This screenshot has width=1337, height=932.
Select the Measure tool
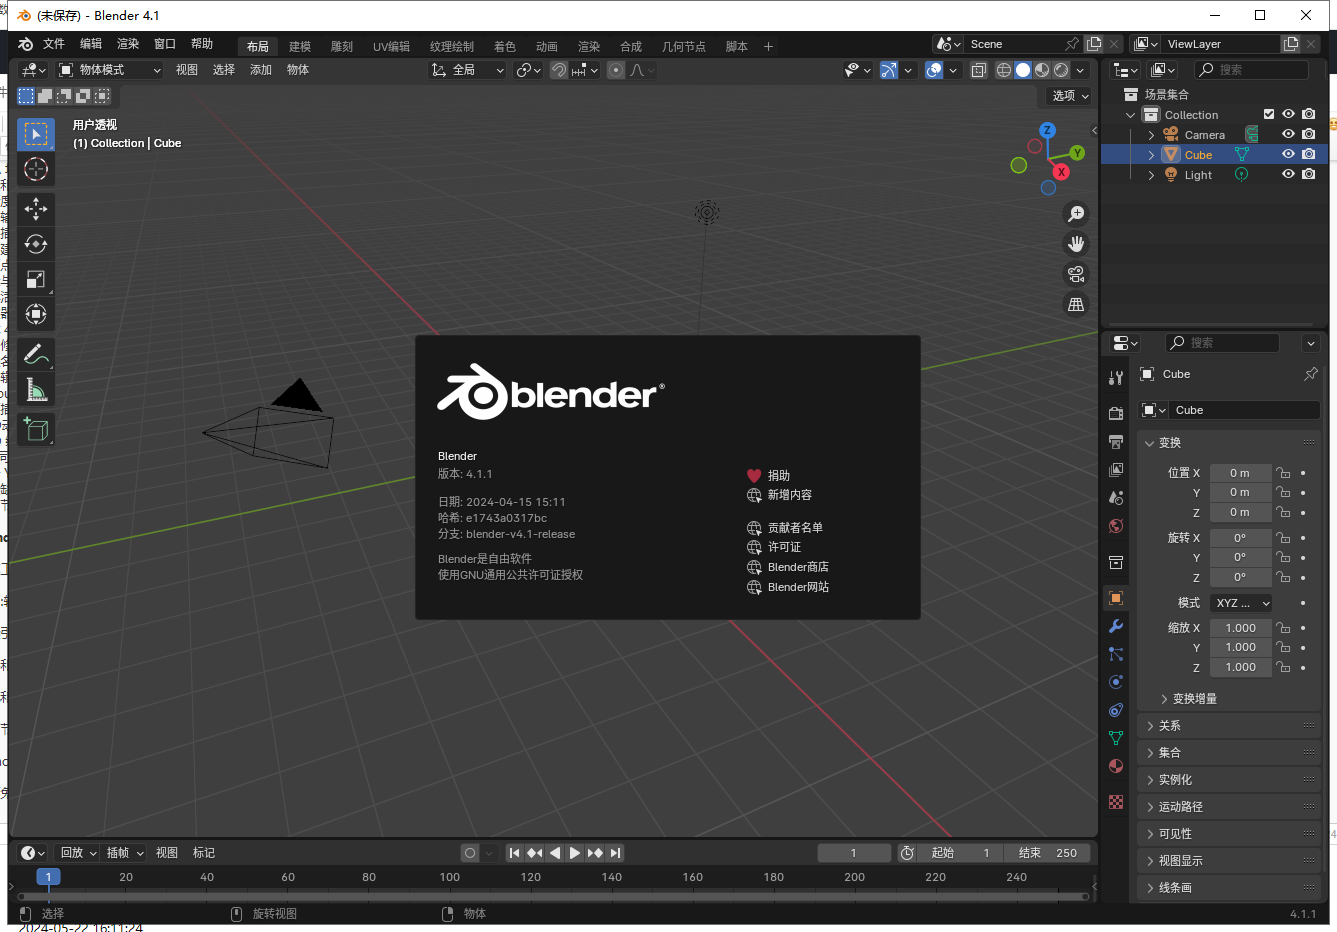[x=36, y=389]
